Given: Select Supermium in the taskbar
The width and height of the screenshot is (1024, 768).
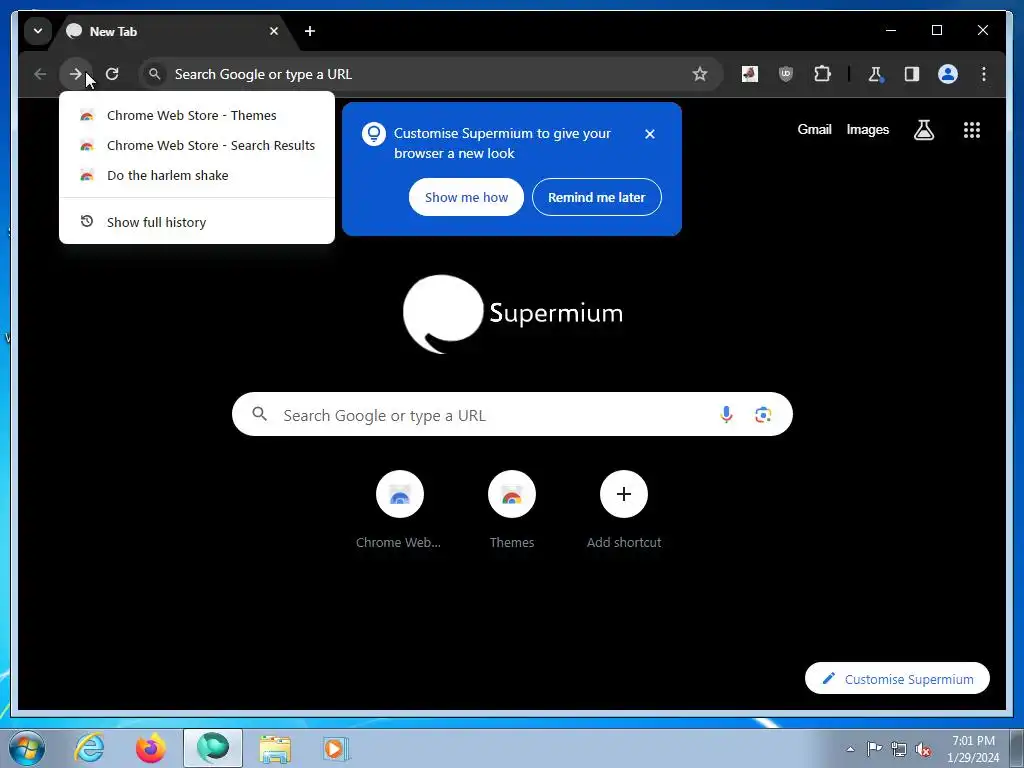Looking at the screenshot, I should coord(213,748).
